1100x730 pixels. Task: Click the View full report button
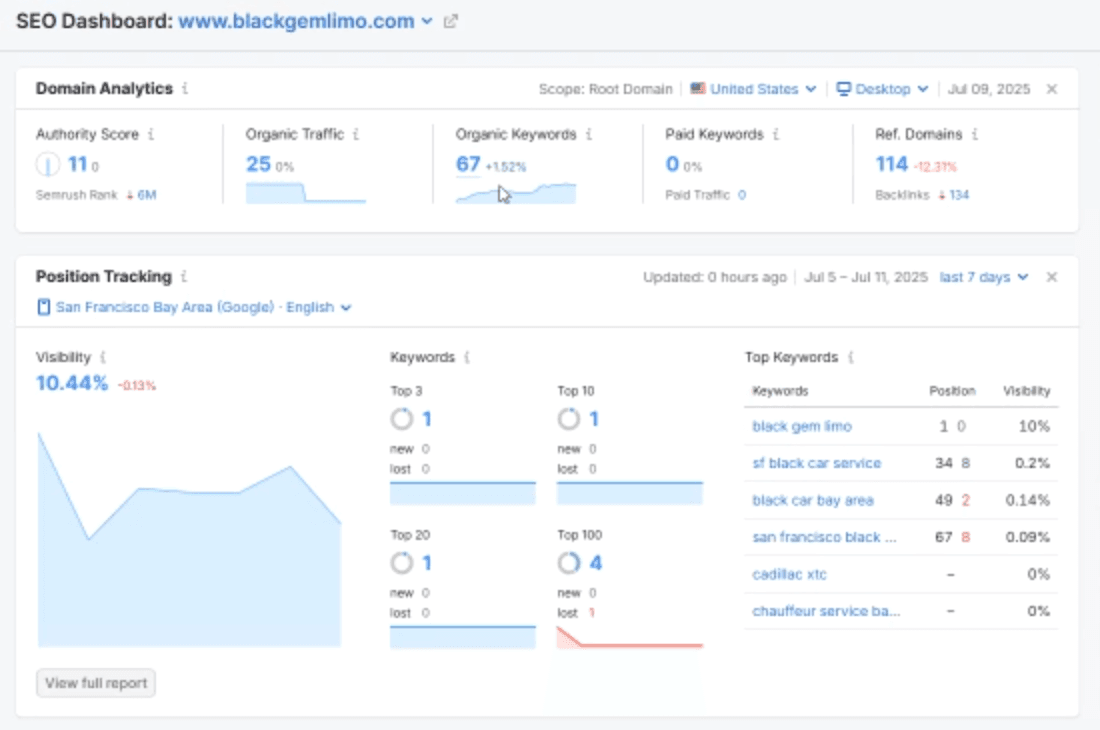click(x=96, y=684)
